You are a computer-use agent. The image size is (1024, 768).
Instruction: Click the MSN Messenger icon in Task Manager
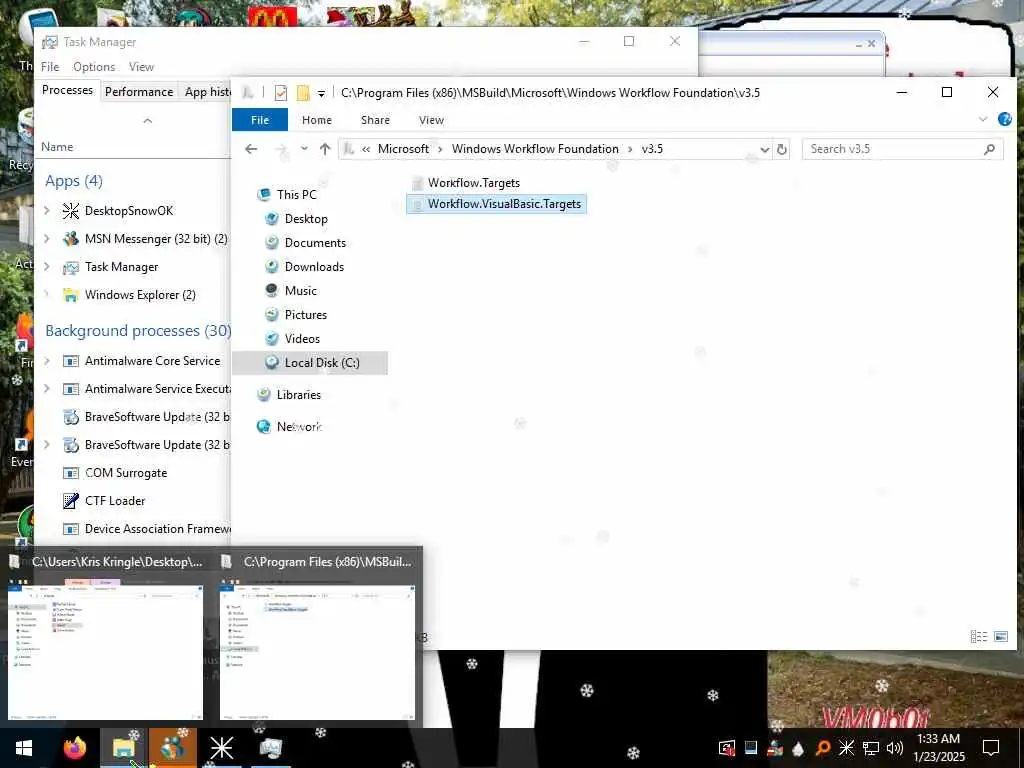[x=71, y=238]
